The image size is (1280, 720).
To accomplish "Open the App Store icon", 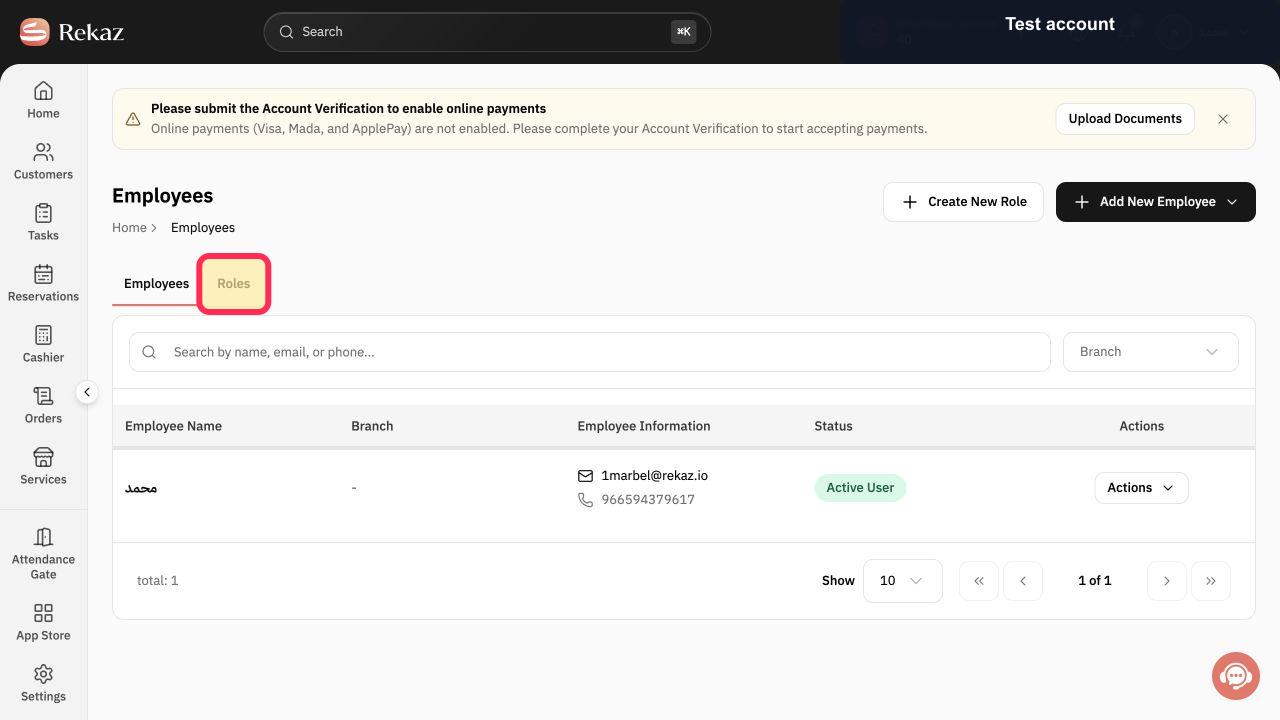I will (x=43, y=613).
